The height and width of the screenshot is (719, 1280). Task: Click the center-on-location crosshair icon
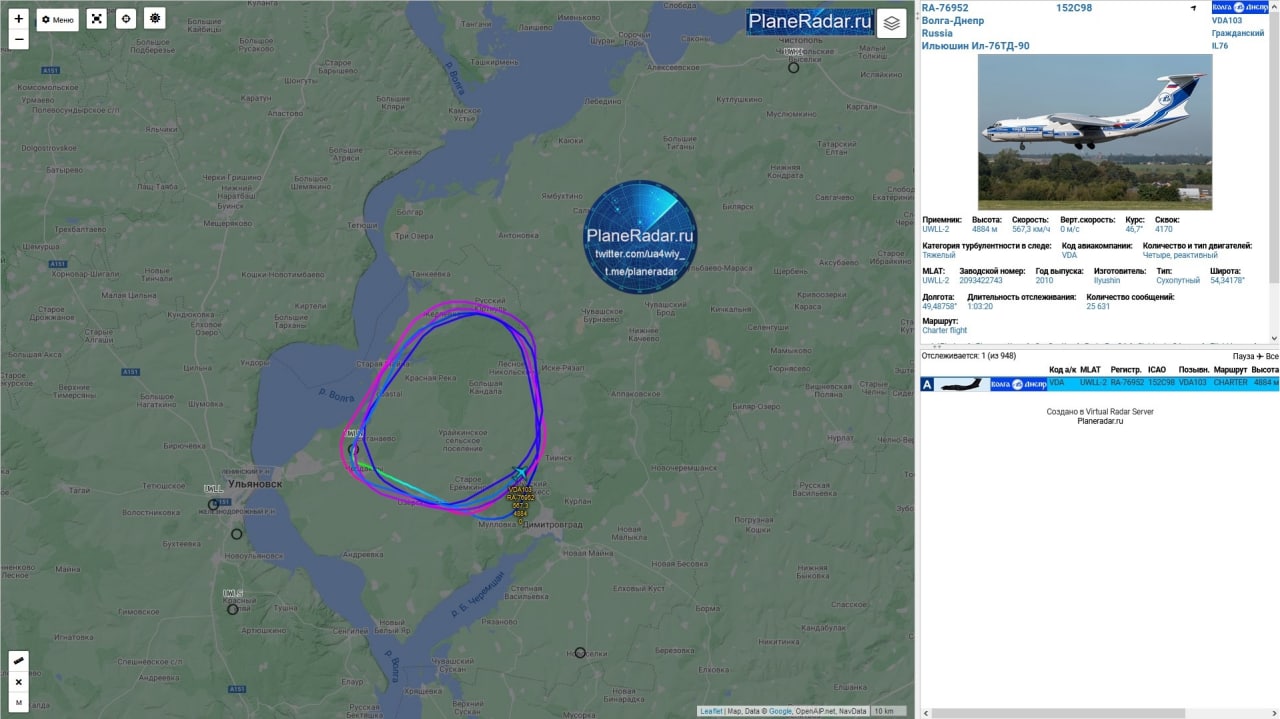125,19
